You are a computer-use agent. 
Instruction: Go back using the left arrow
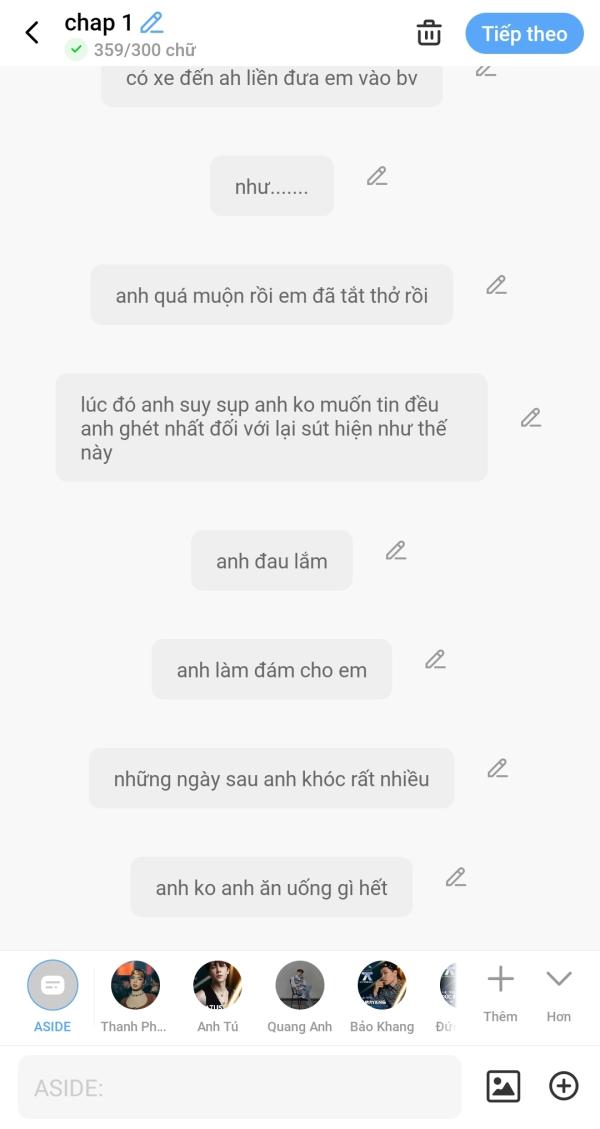(x=32, y=33)
